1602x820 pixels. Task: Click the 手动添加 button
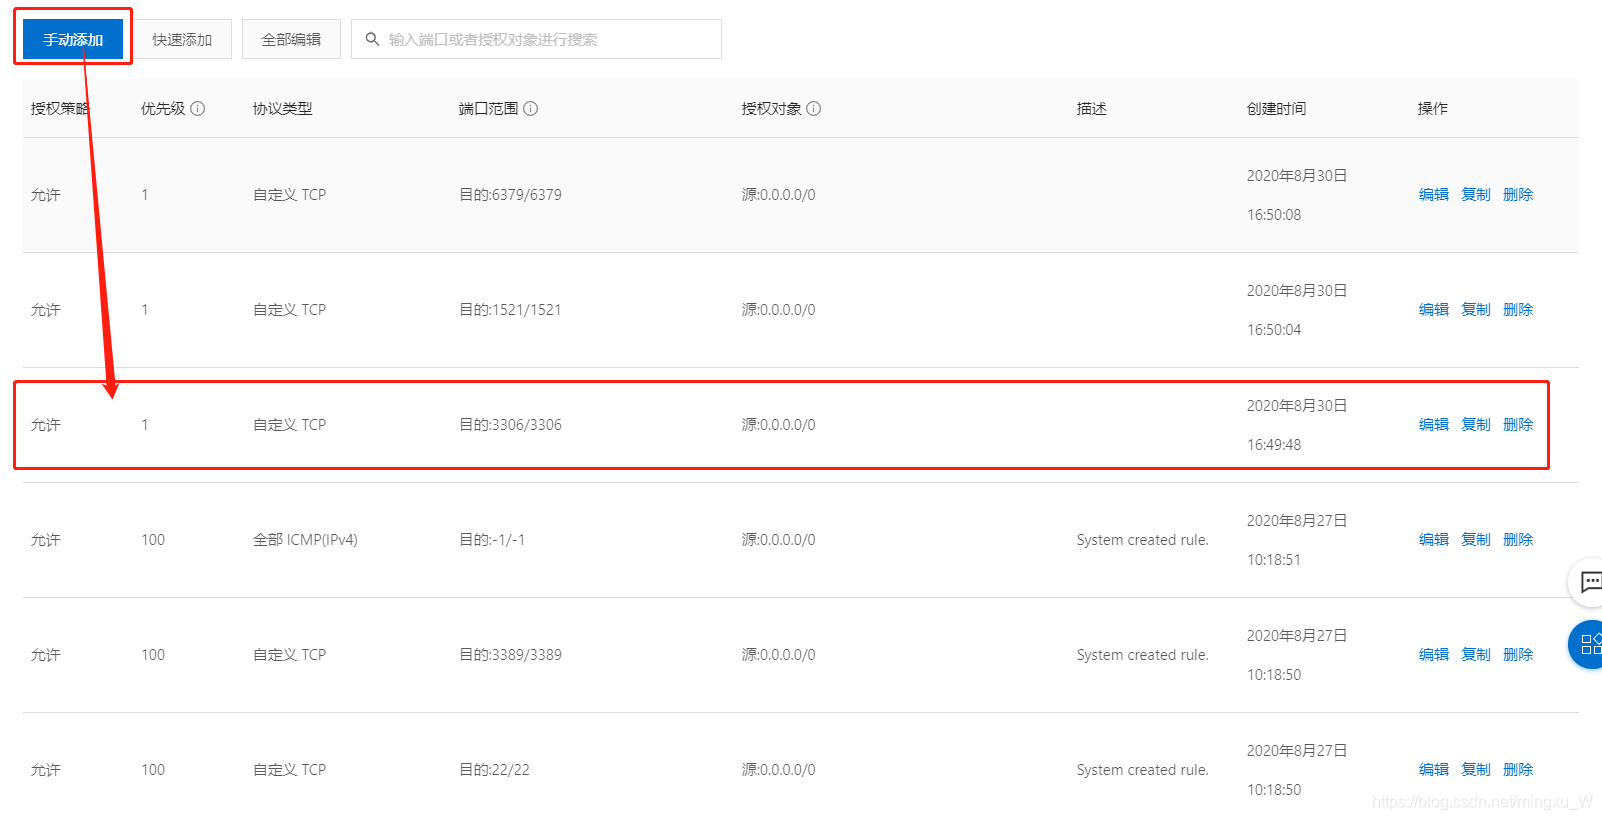pos(73,39)
